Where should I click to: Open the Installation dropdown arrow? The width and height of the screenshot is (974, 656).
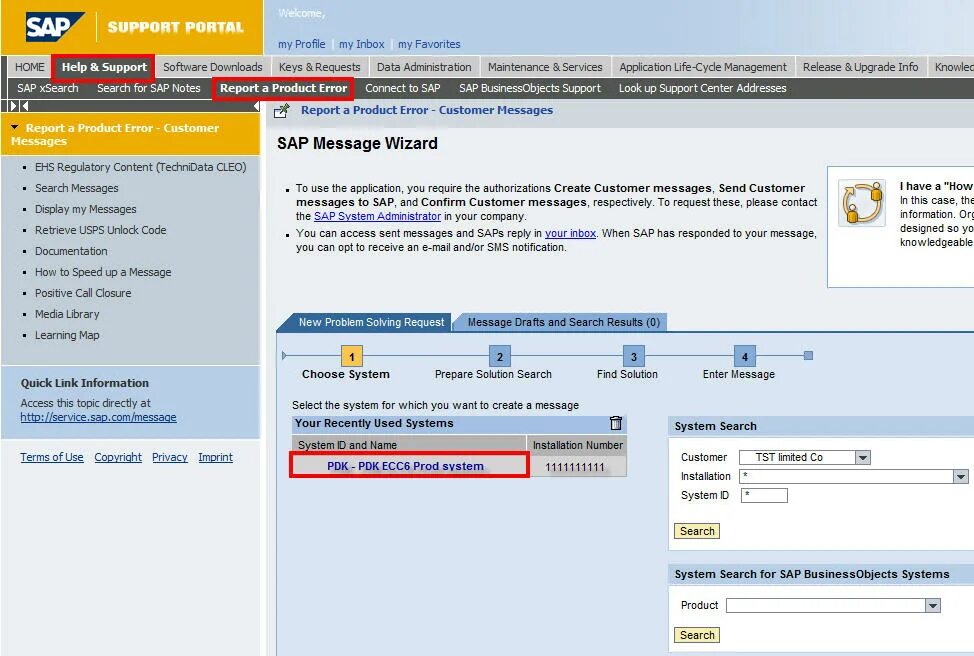[x=961, y=476]
